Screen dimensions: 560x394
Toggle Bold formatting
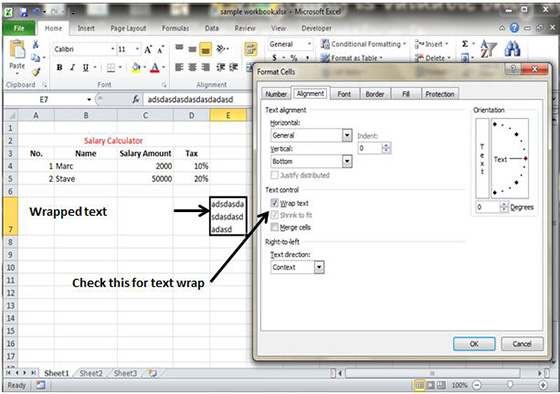60,67
